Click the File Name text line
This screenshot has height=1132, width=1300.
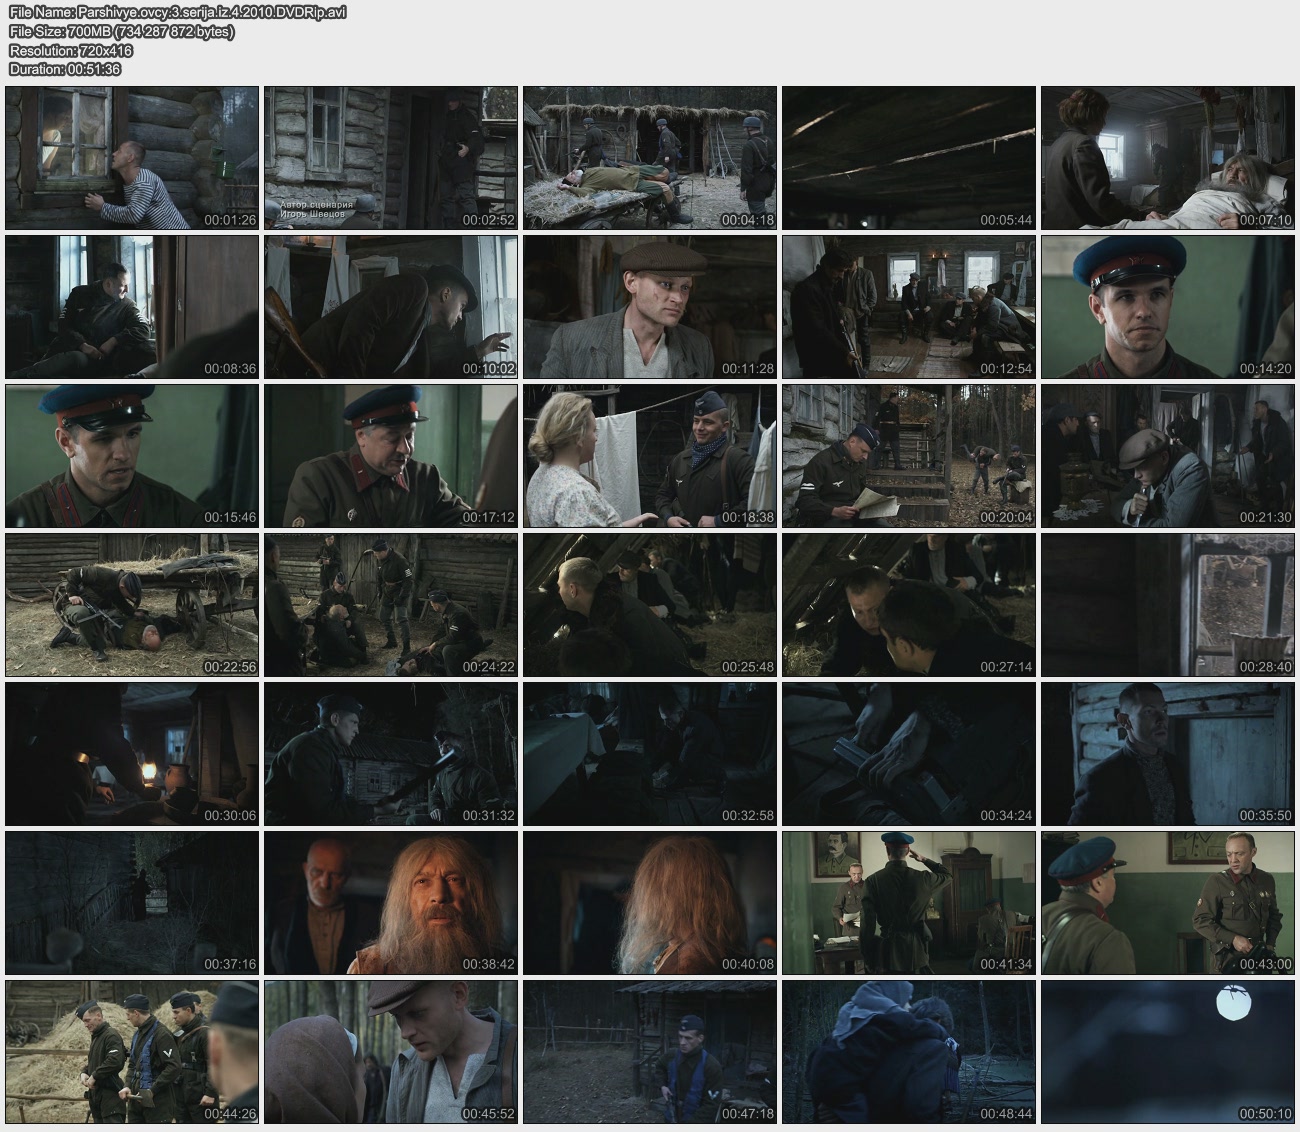click(x=178, y=13)
